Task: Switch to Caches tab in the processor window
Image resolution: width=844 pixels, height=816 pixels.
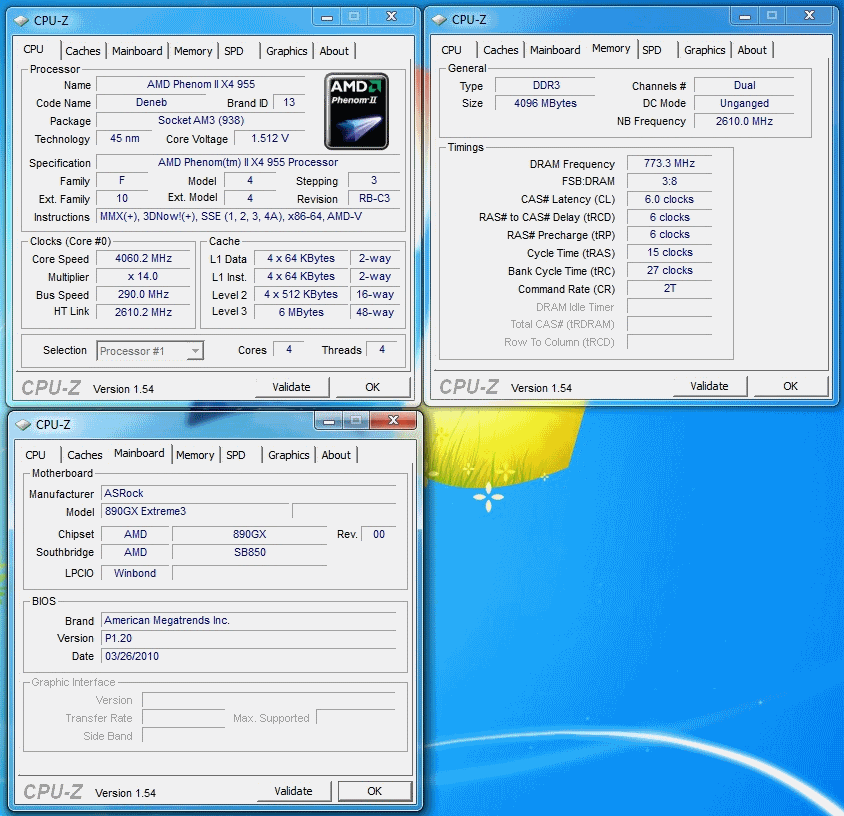Action: [x=83, y=51]
